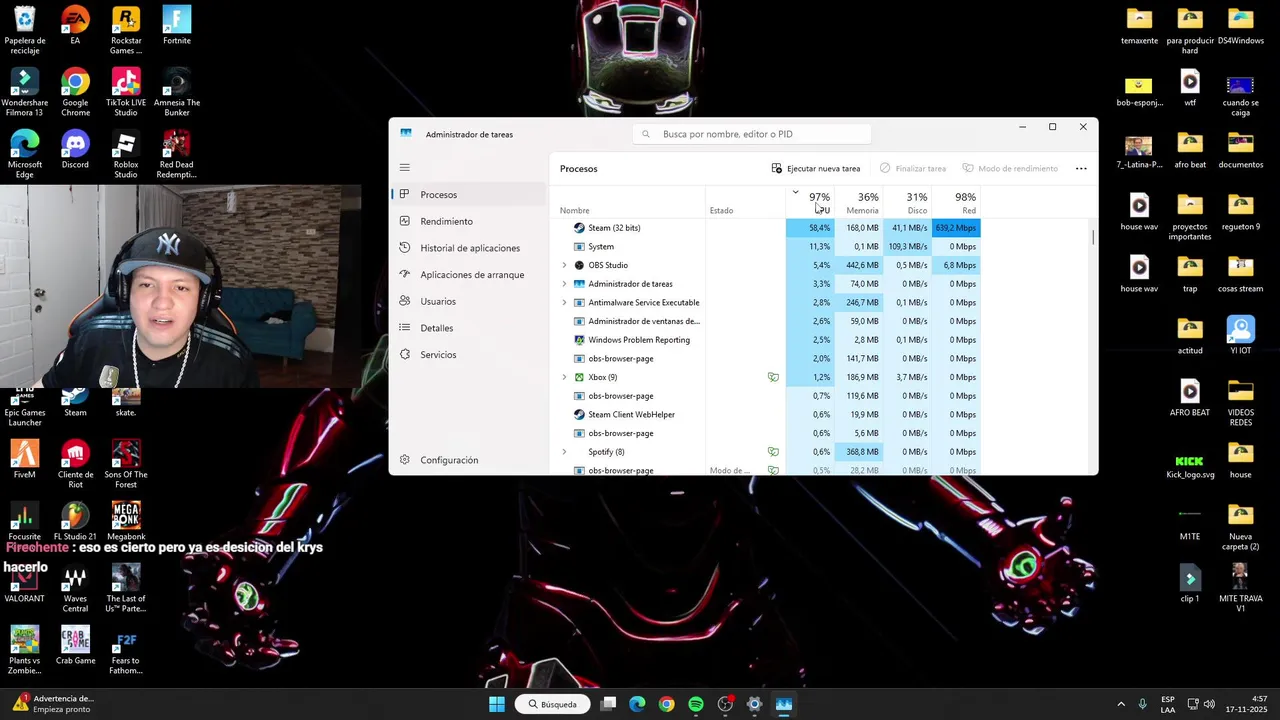This screenshot has width=1280, height=720.
Task: Click the Steam 639,2 Mbps network cell
Action: (x=955, y=228)
